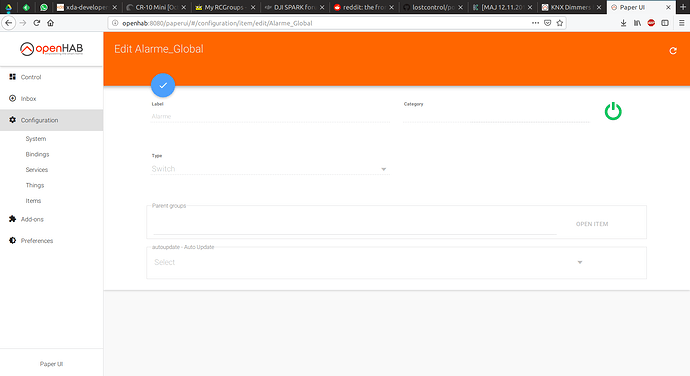
Task: Open the Inbox sidebar section
Action: 51,99
